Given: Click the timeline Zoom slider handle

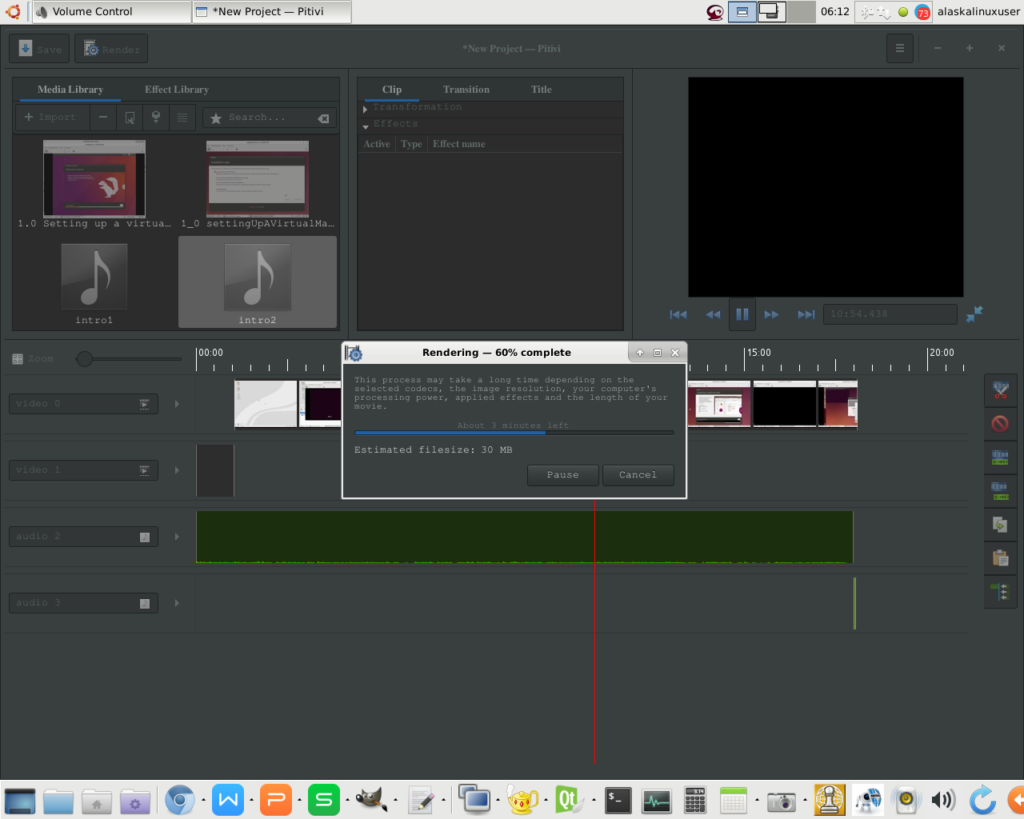Looking at the screenshot, I should click(x=85, y=359).
